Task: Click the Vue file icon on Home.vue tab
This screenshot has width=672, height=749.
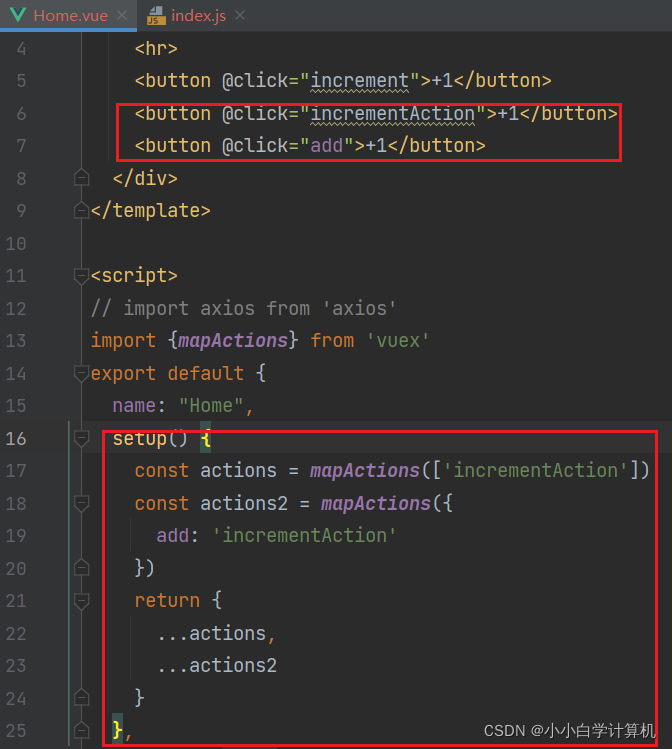Action: [x=18, y=15]
